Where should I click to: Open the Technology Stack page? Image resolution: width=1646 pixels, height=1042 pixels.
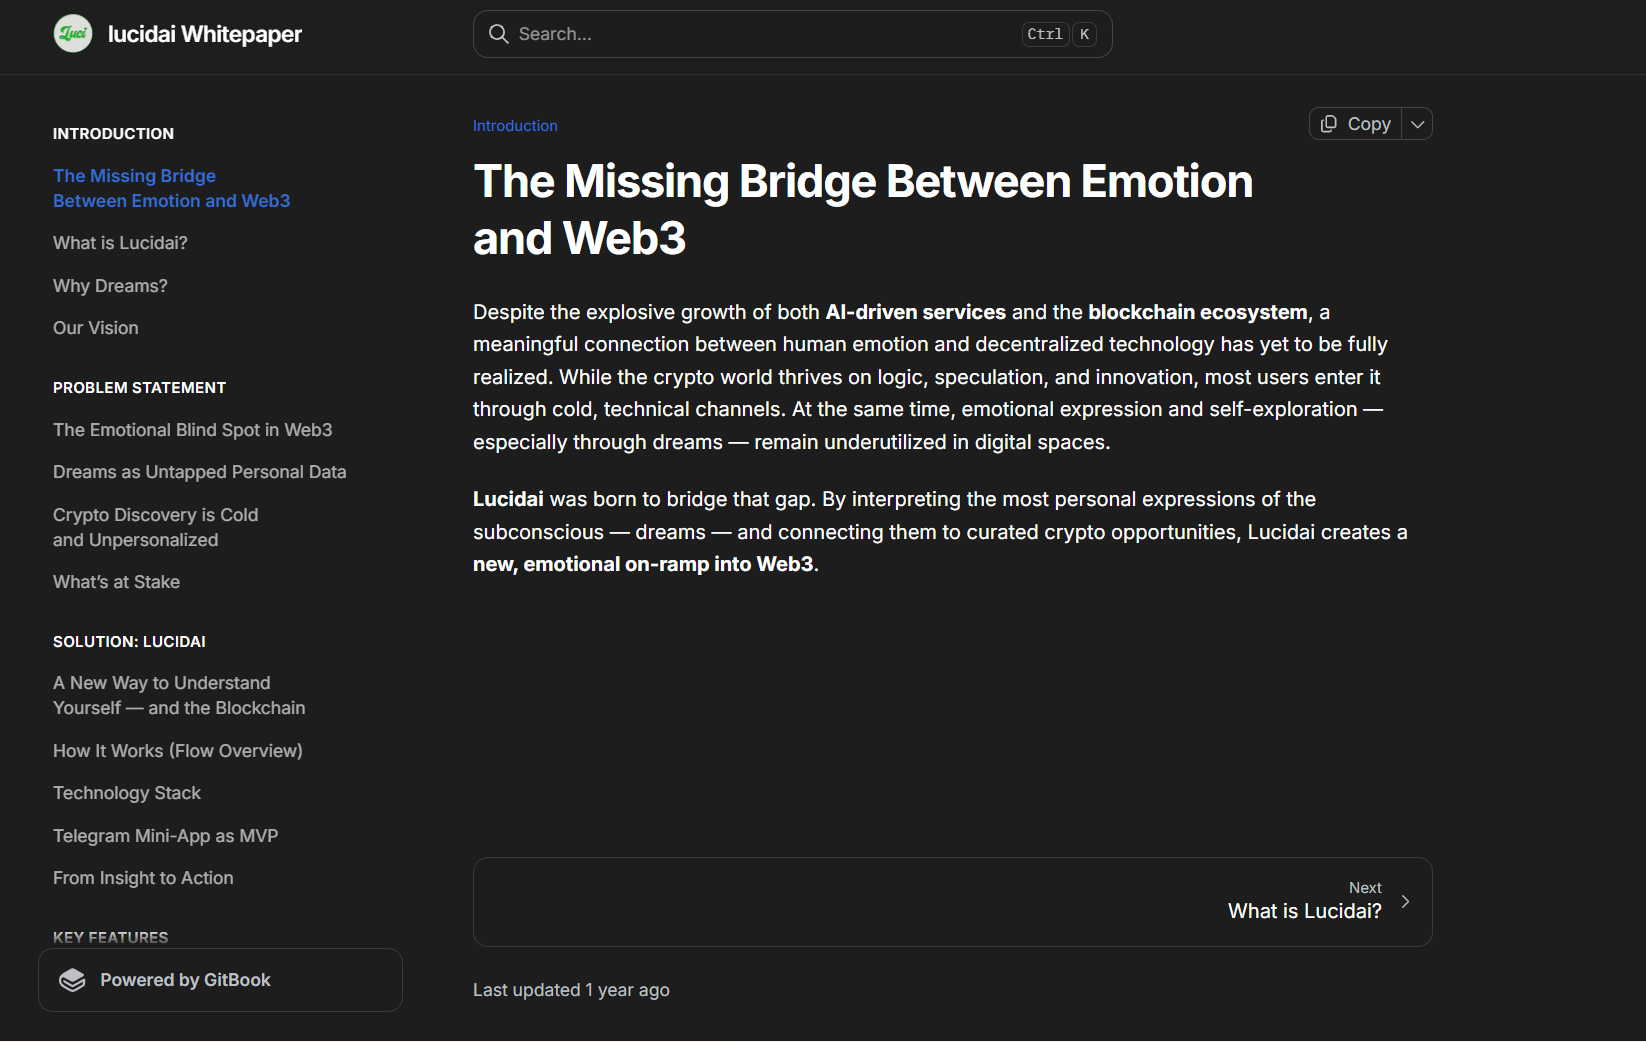point(127,793)
